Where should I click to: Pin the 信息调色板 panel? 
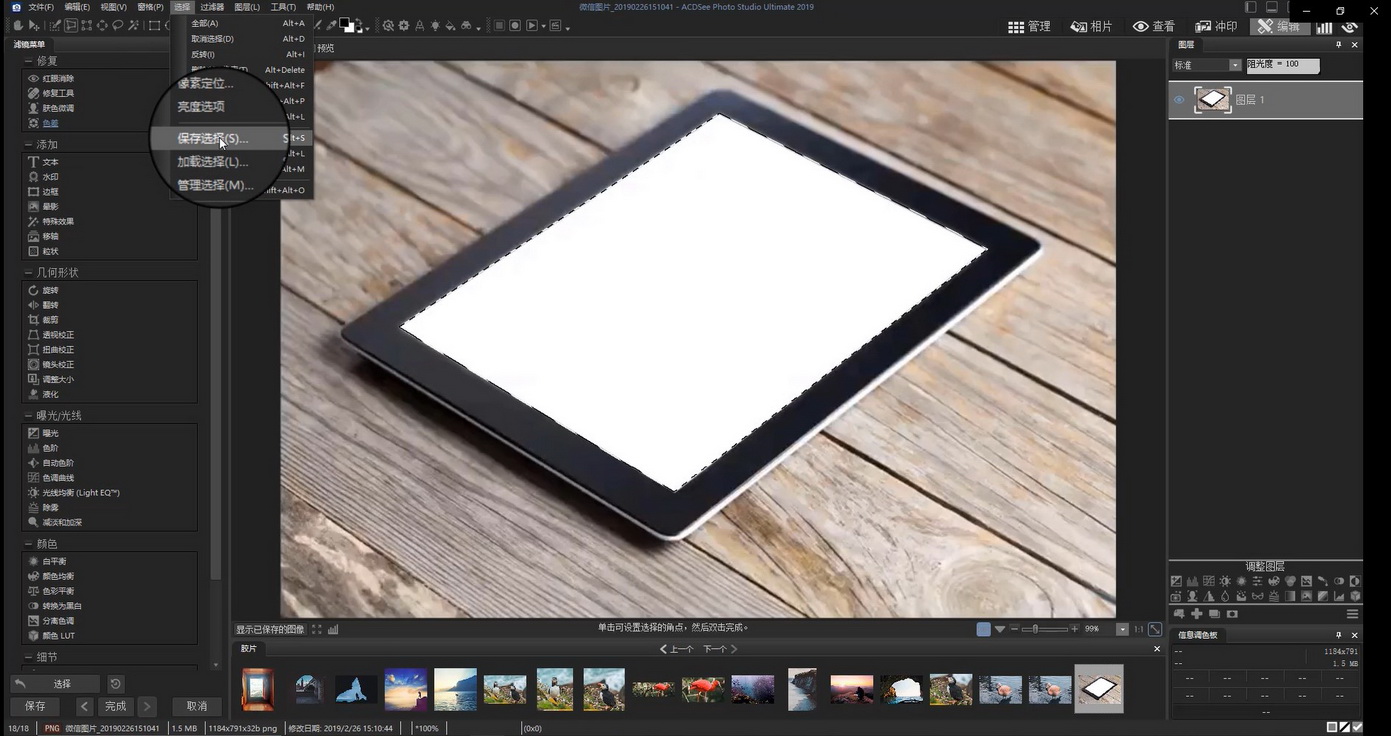click(1338, 635)
